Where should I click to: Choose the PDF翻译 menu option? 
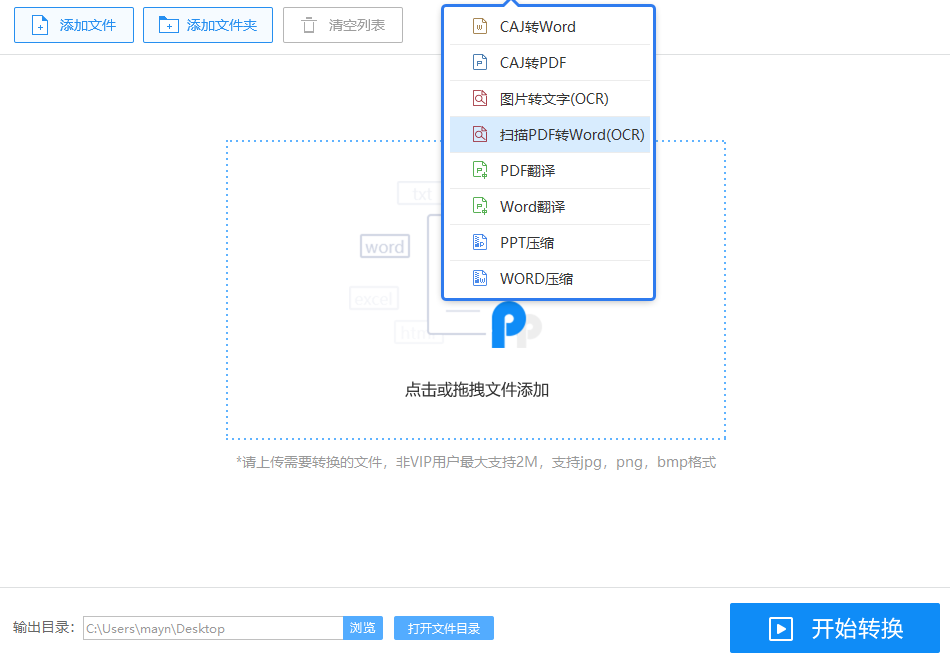click(x=528, y=171)
